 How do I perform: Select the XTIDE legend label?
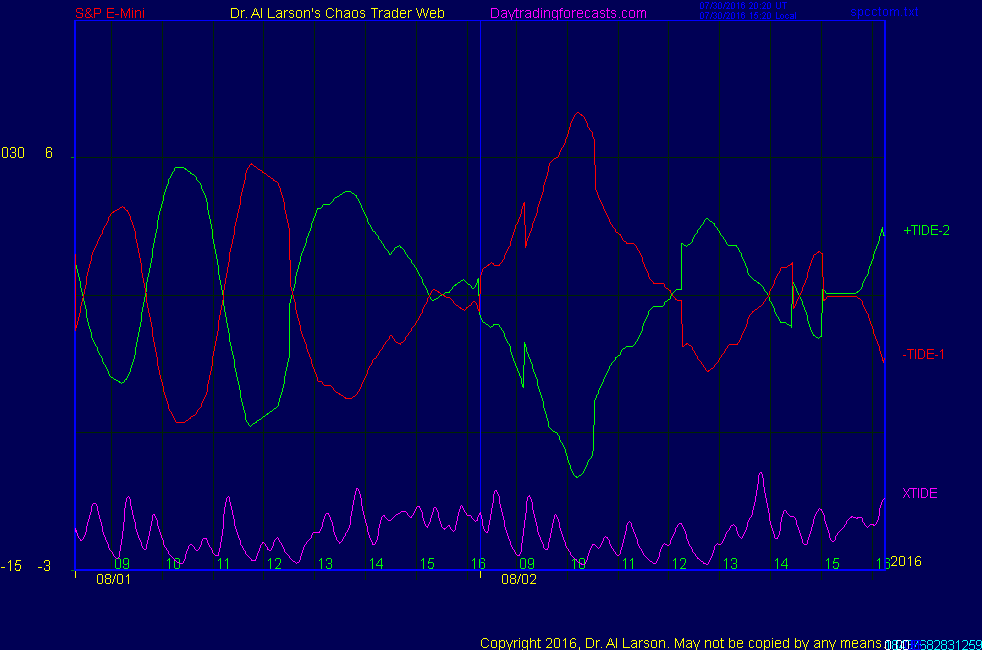920,493
